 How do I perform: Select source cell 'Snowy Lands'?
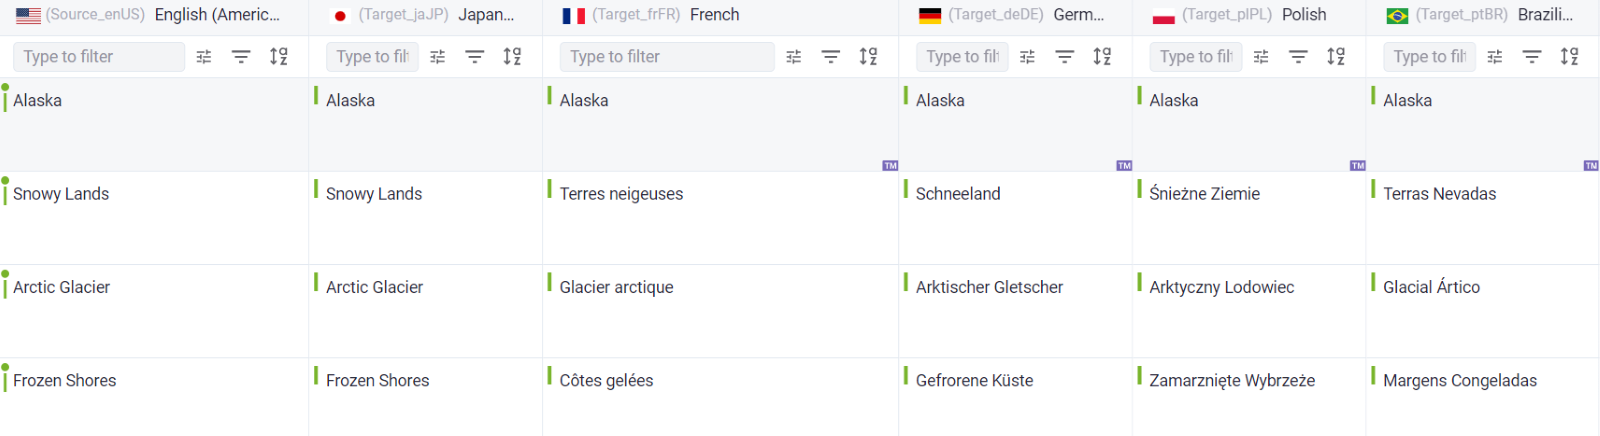(x=61, y=194)
